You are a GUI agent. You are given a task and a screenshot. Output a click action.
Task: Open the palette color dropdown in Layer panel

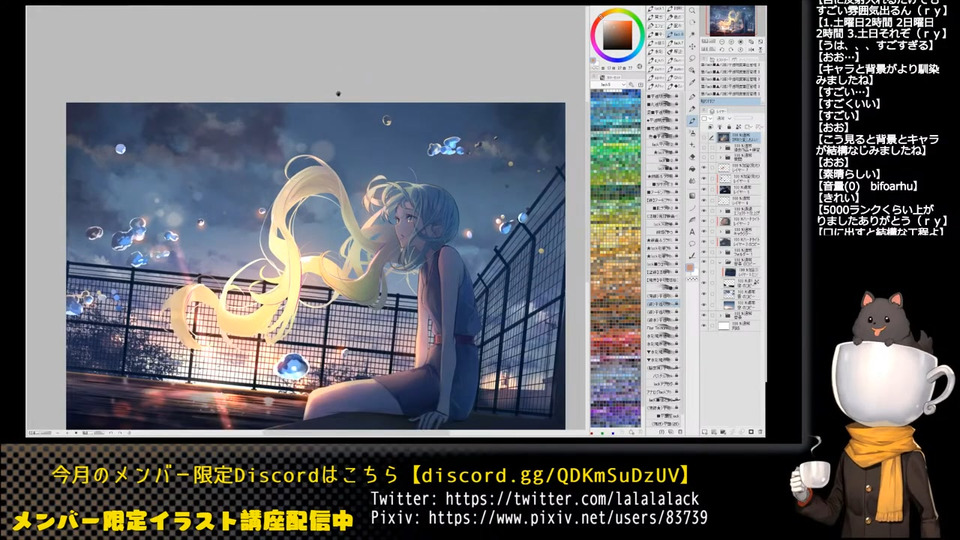[x=707, y=119]
